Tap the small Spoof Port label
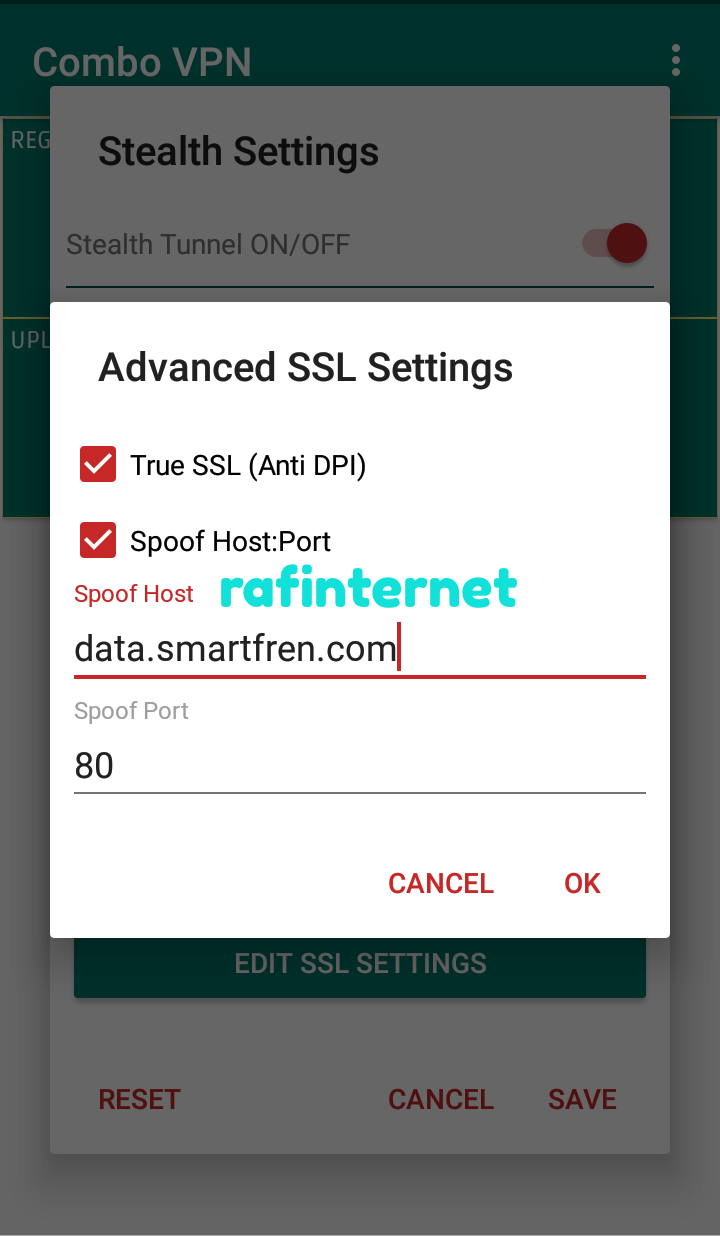Viewport: 720px width, 1236px height. (131, 711)
